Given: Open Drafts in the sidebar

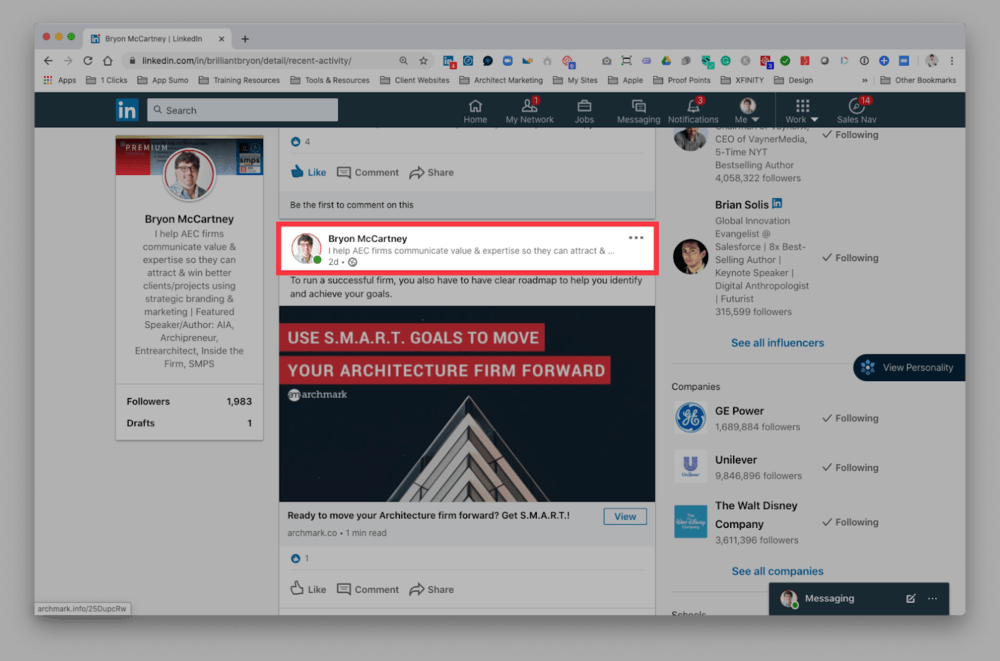Looking at the screenshot, I should 189,423.
